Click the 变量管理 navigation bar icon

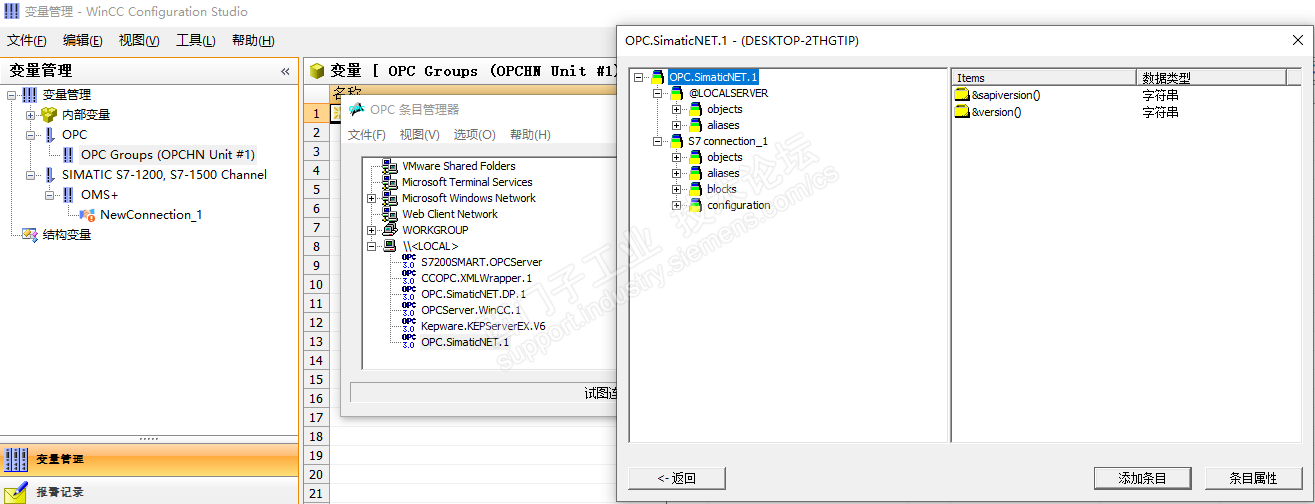(16, 460)
